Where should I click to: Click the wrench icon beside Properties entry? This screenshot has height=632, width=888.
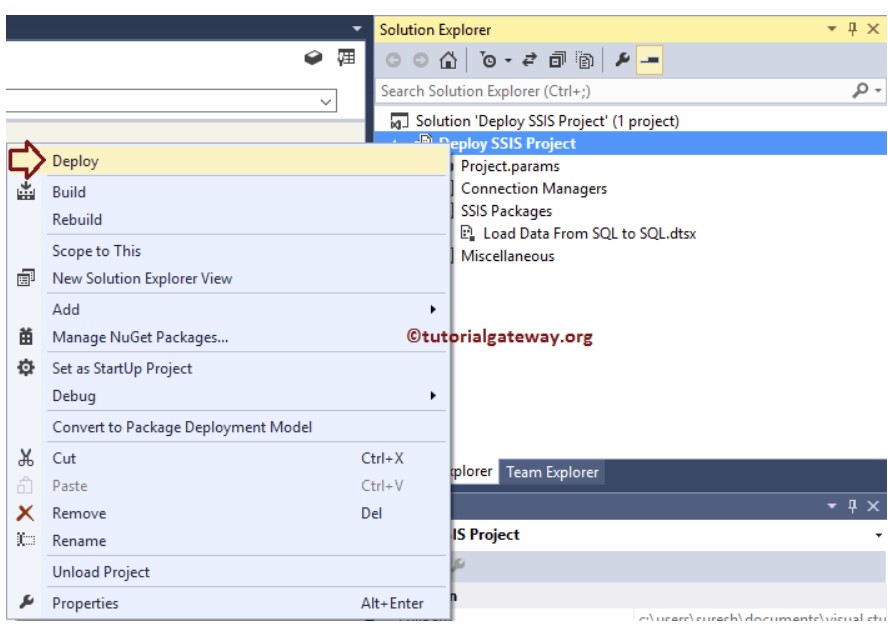pos(26,601)
